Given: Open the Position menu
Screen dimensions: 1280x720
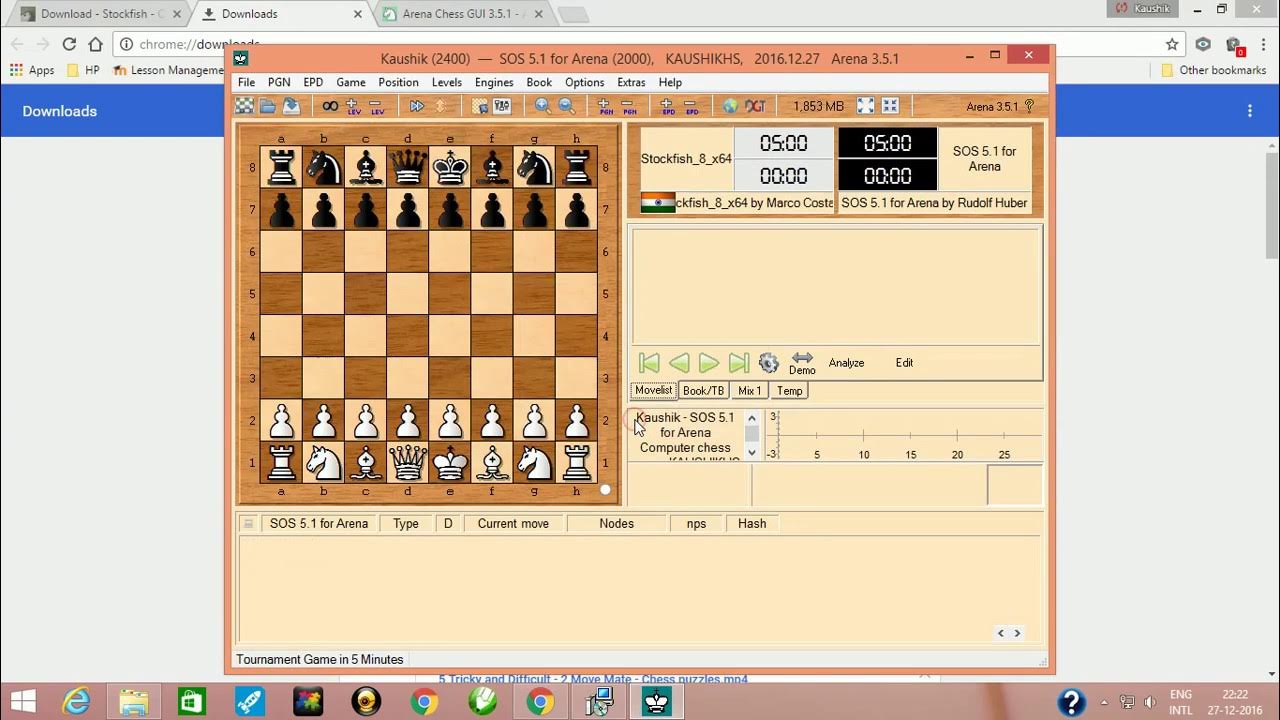Looking at the screenshot, I should tap(398, 83).
